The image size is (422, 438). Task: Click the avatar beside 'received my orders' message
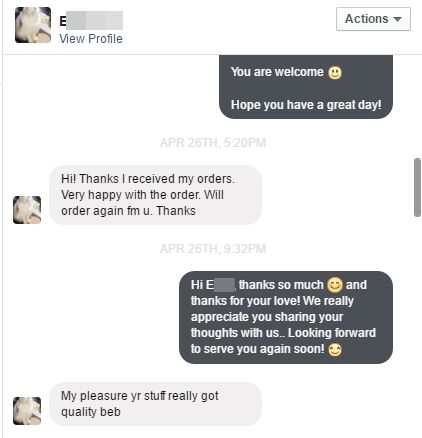click(27, 210)
